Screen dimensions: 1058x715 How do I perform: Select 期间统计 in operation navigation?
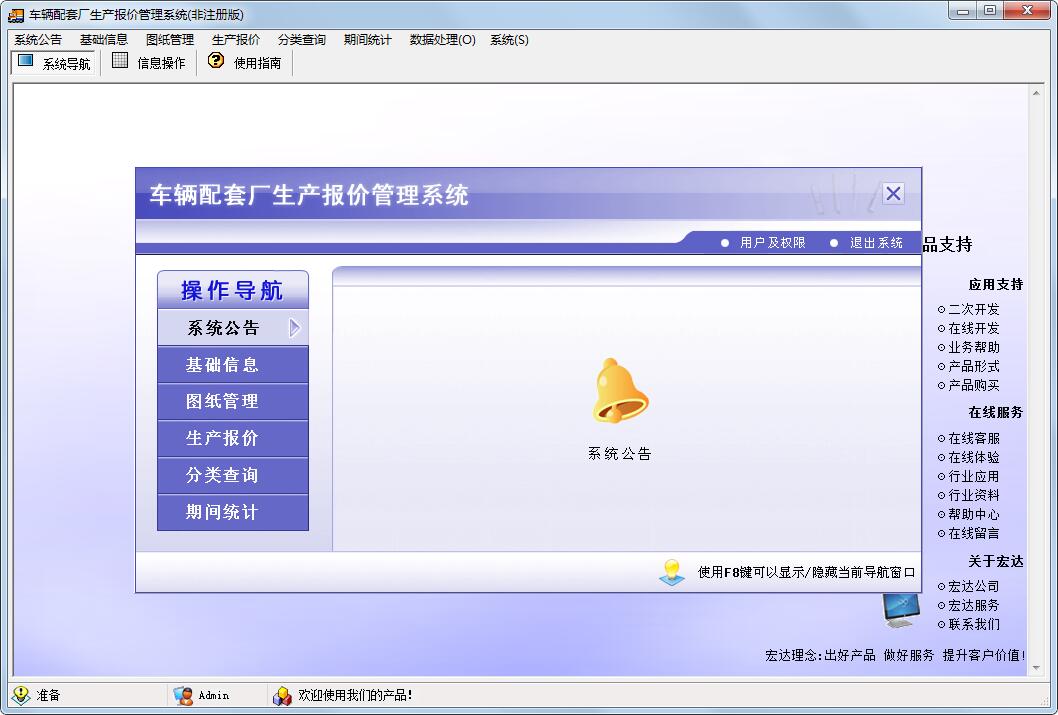point(233,512)
